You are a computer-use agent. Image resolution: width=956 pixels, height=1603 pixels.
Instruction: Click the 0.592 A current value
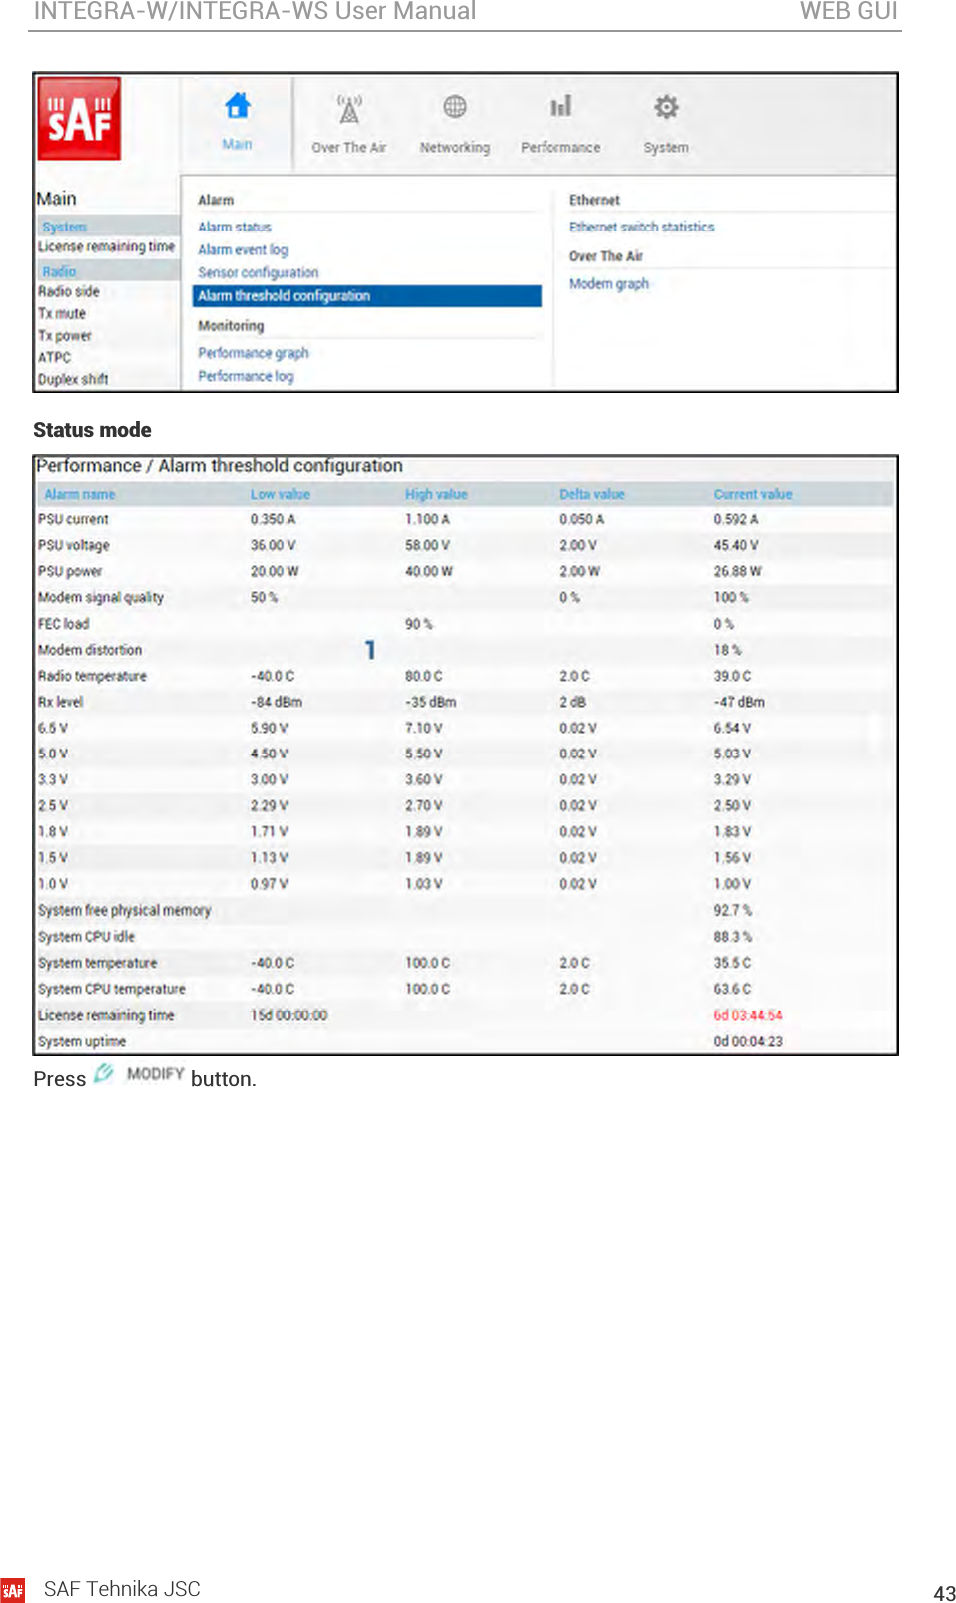[x=736, y=520]
